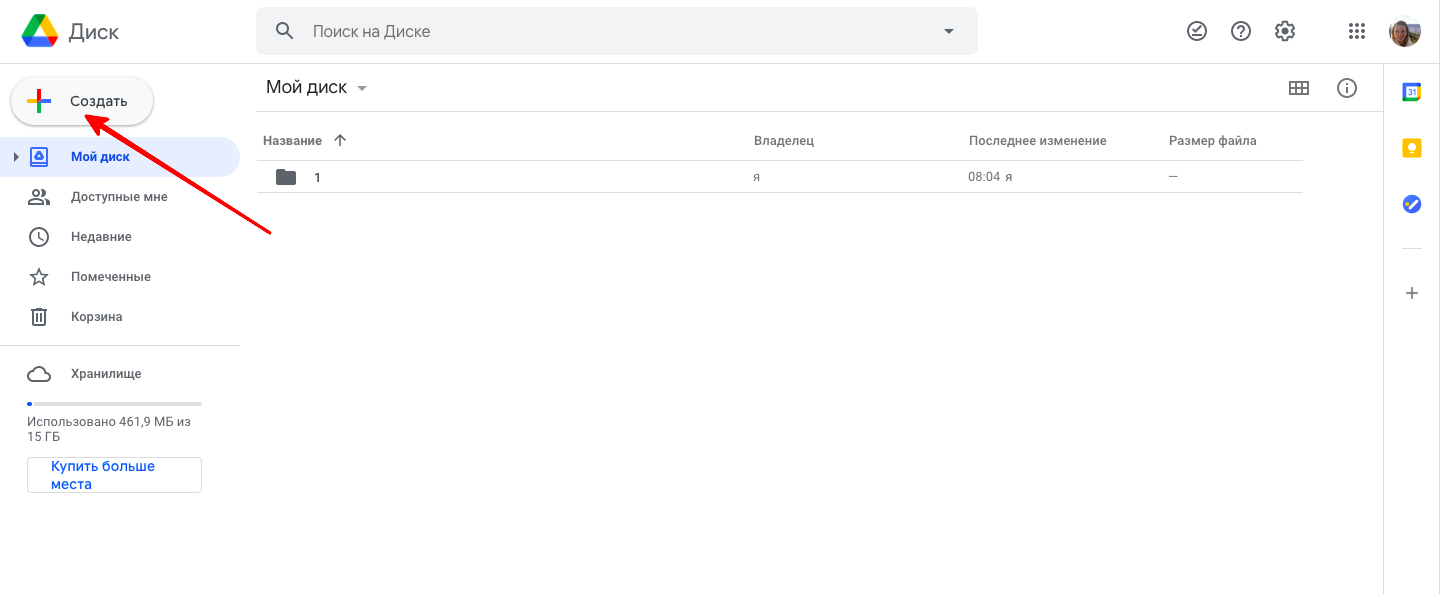
Task: Click the offline ready status icon
Action: [x=1197, y=31]
